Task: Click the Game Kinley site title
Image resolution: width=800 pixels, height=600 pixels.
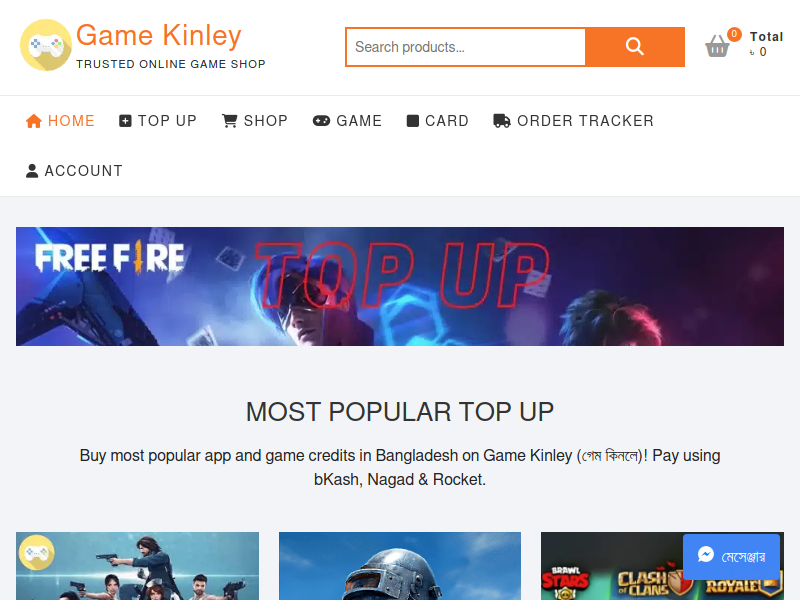Action: tap(159, 35)
